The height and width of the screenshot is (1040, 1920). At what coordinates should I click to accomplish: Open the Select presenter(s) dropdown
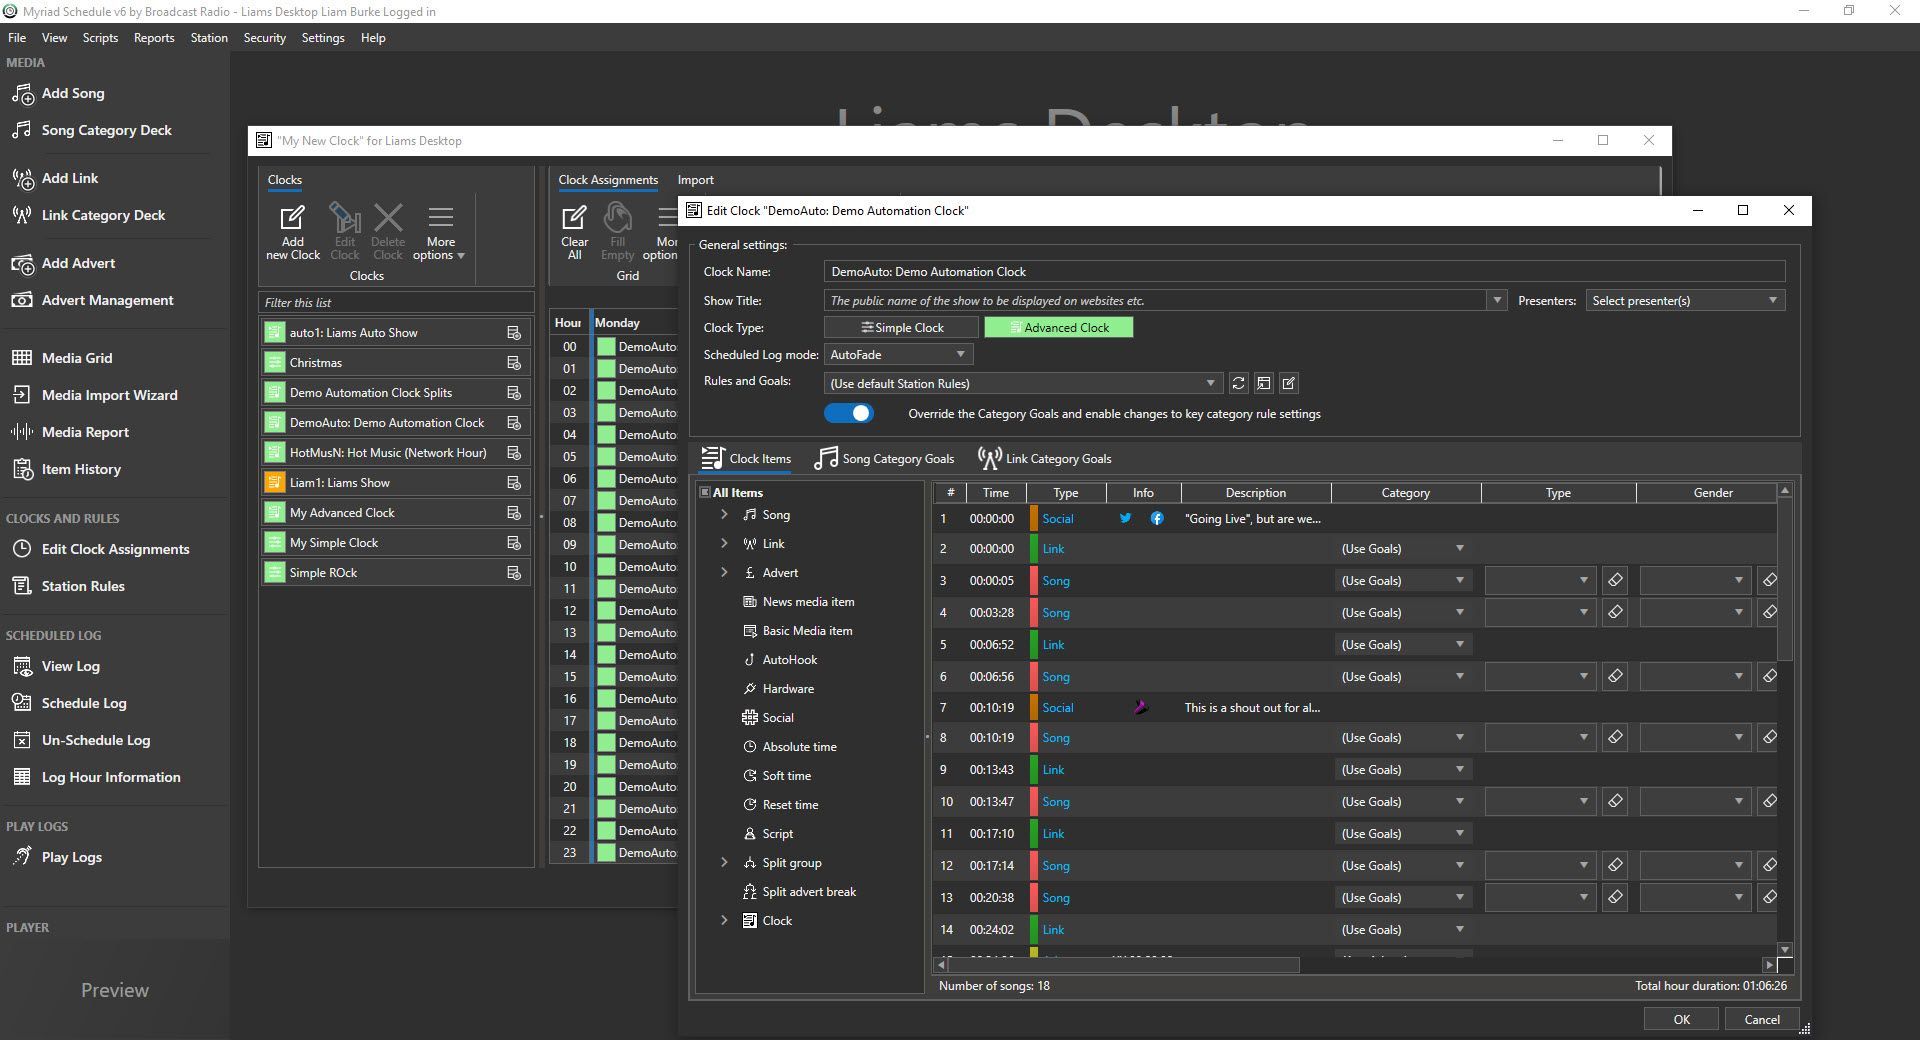click(1684, 300)
